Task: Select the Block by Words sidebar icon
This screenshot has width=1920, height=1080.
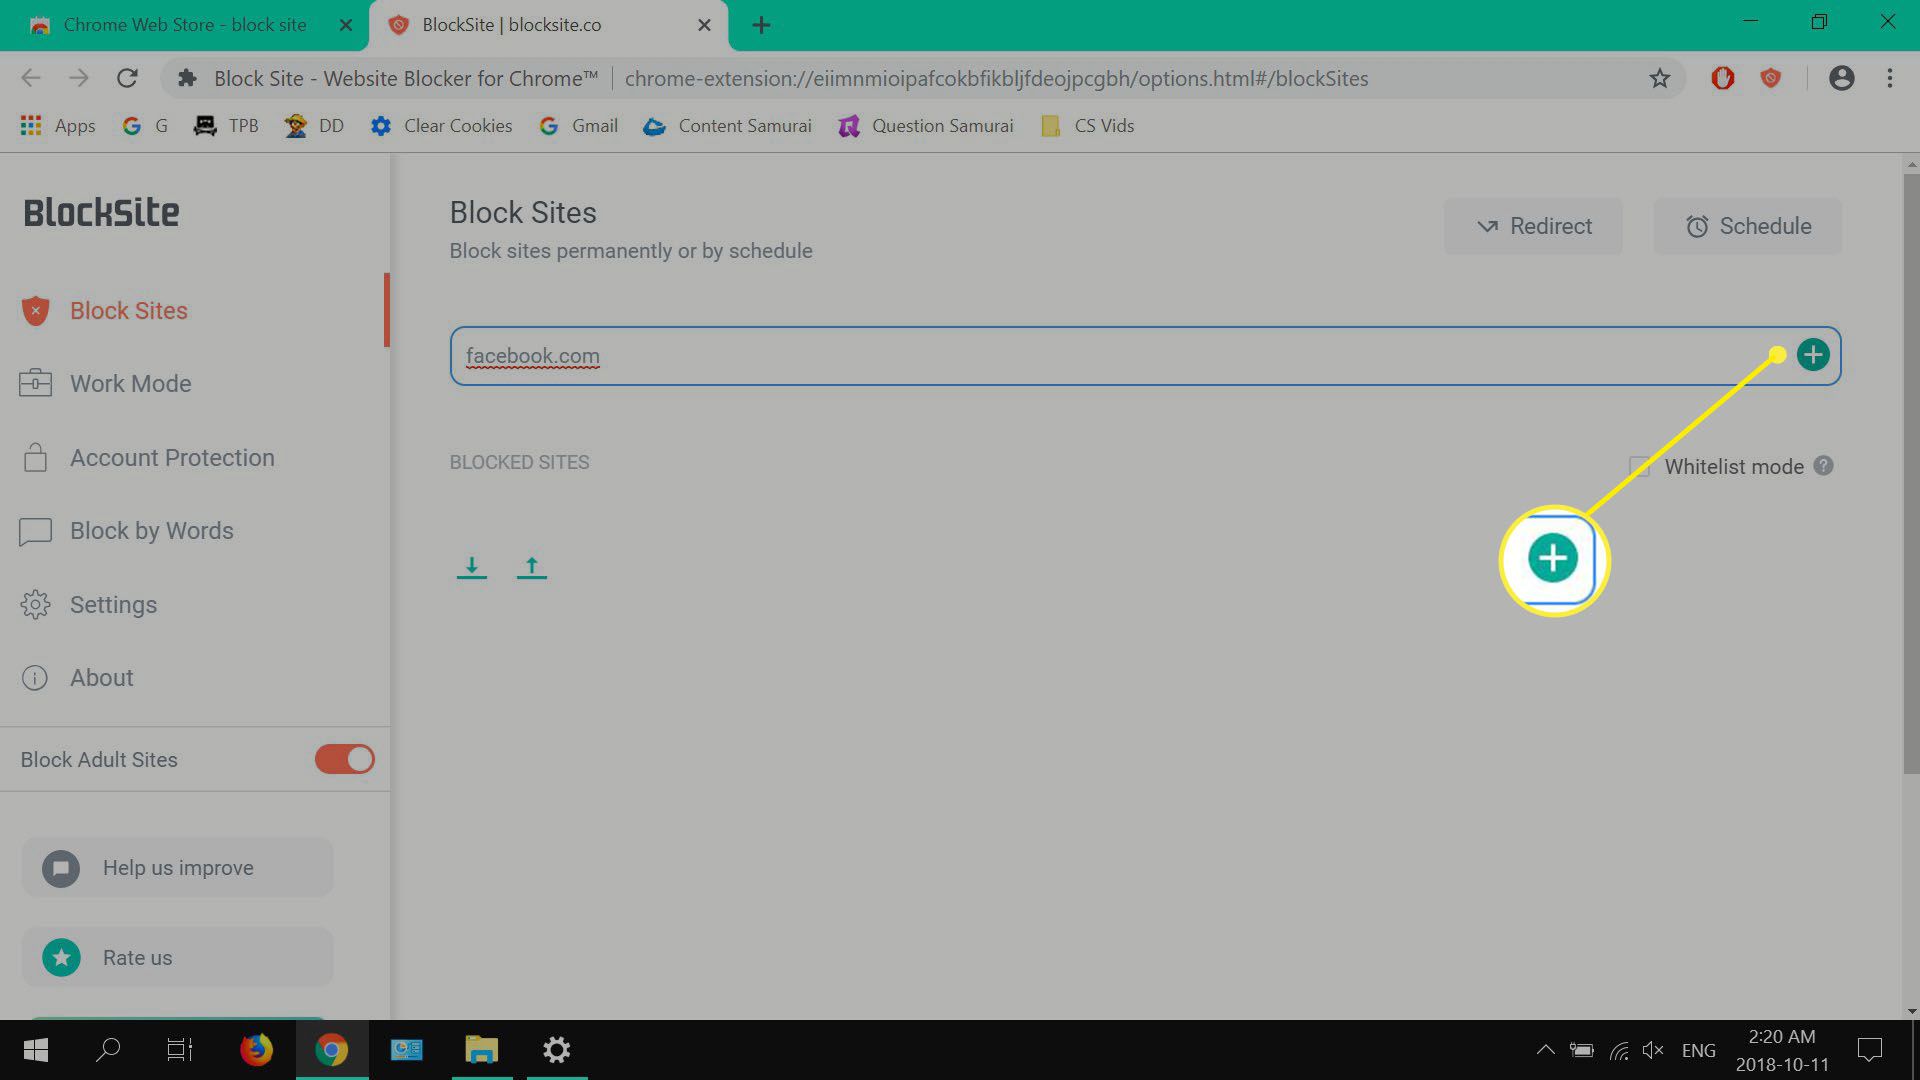Action: [34, 531]
